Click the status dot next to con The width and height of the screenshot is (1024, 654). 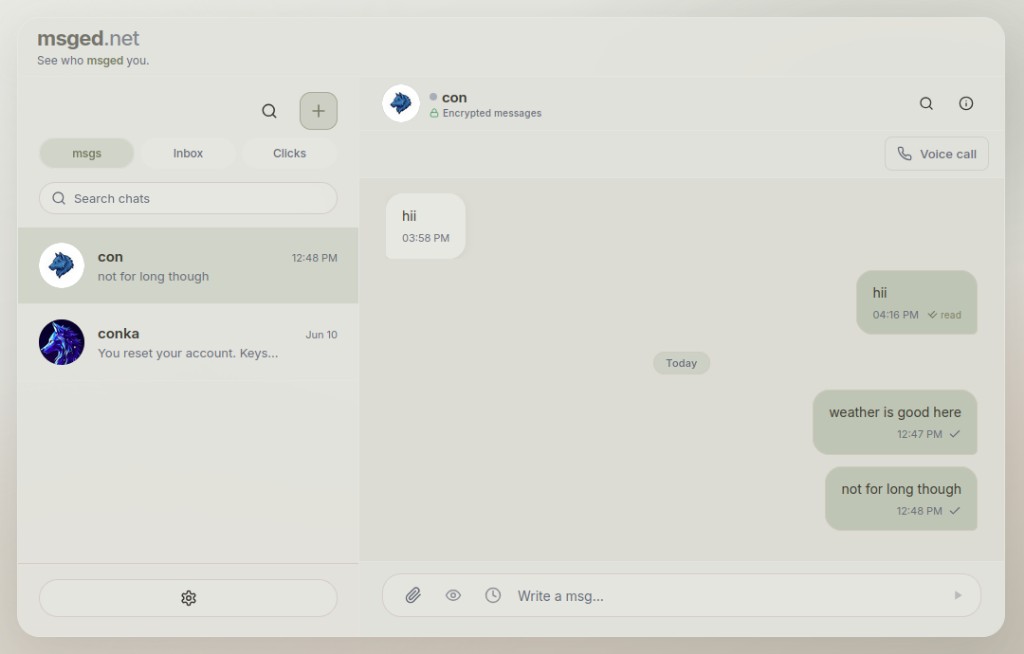tap(433, 97)
